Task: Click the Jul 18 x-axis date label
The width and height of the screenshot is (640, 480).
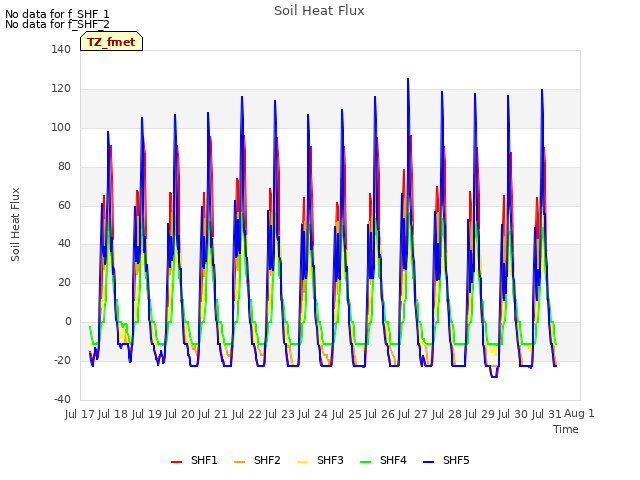Action: 113,414
